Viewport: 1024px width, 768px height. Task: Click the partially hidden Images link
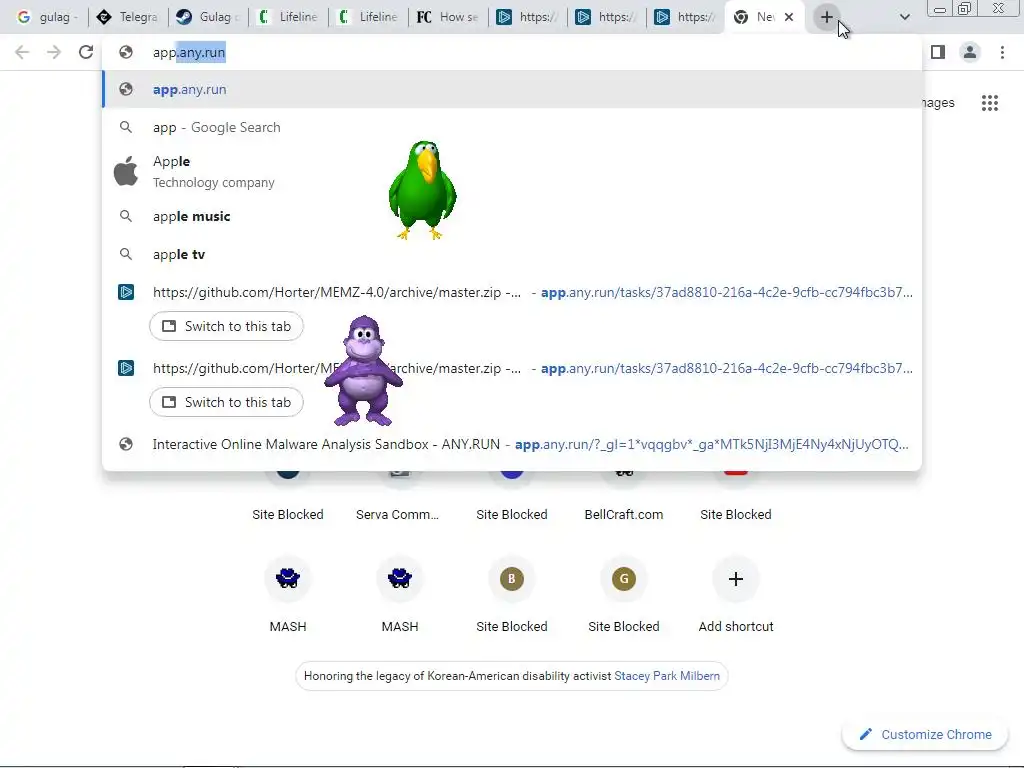pos(938,103)
